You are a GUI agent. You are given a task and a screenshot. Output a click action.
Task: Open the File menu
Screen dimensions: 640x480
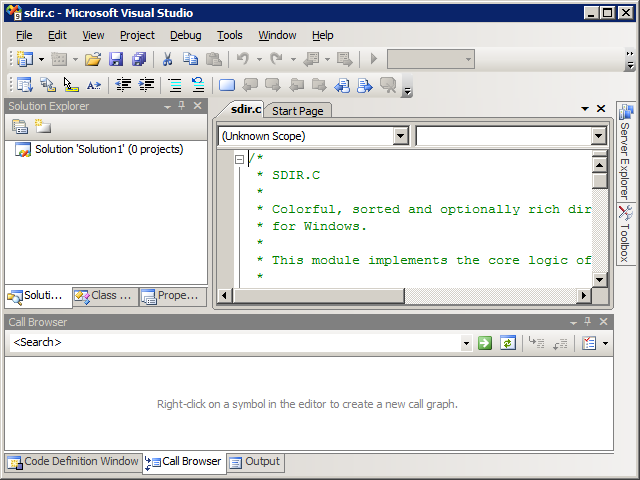[24, 36]
